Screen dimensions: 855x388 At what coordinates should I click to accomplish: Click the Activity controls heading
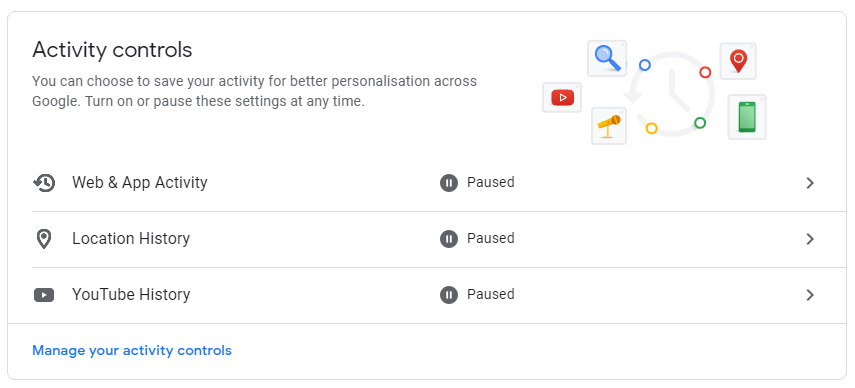pyautogui.click(x=112, y=50)
